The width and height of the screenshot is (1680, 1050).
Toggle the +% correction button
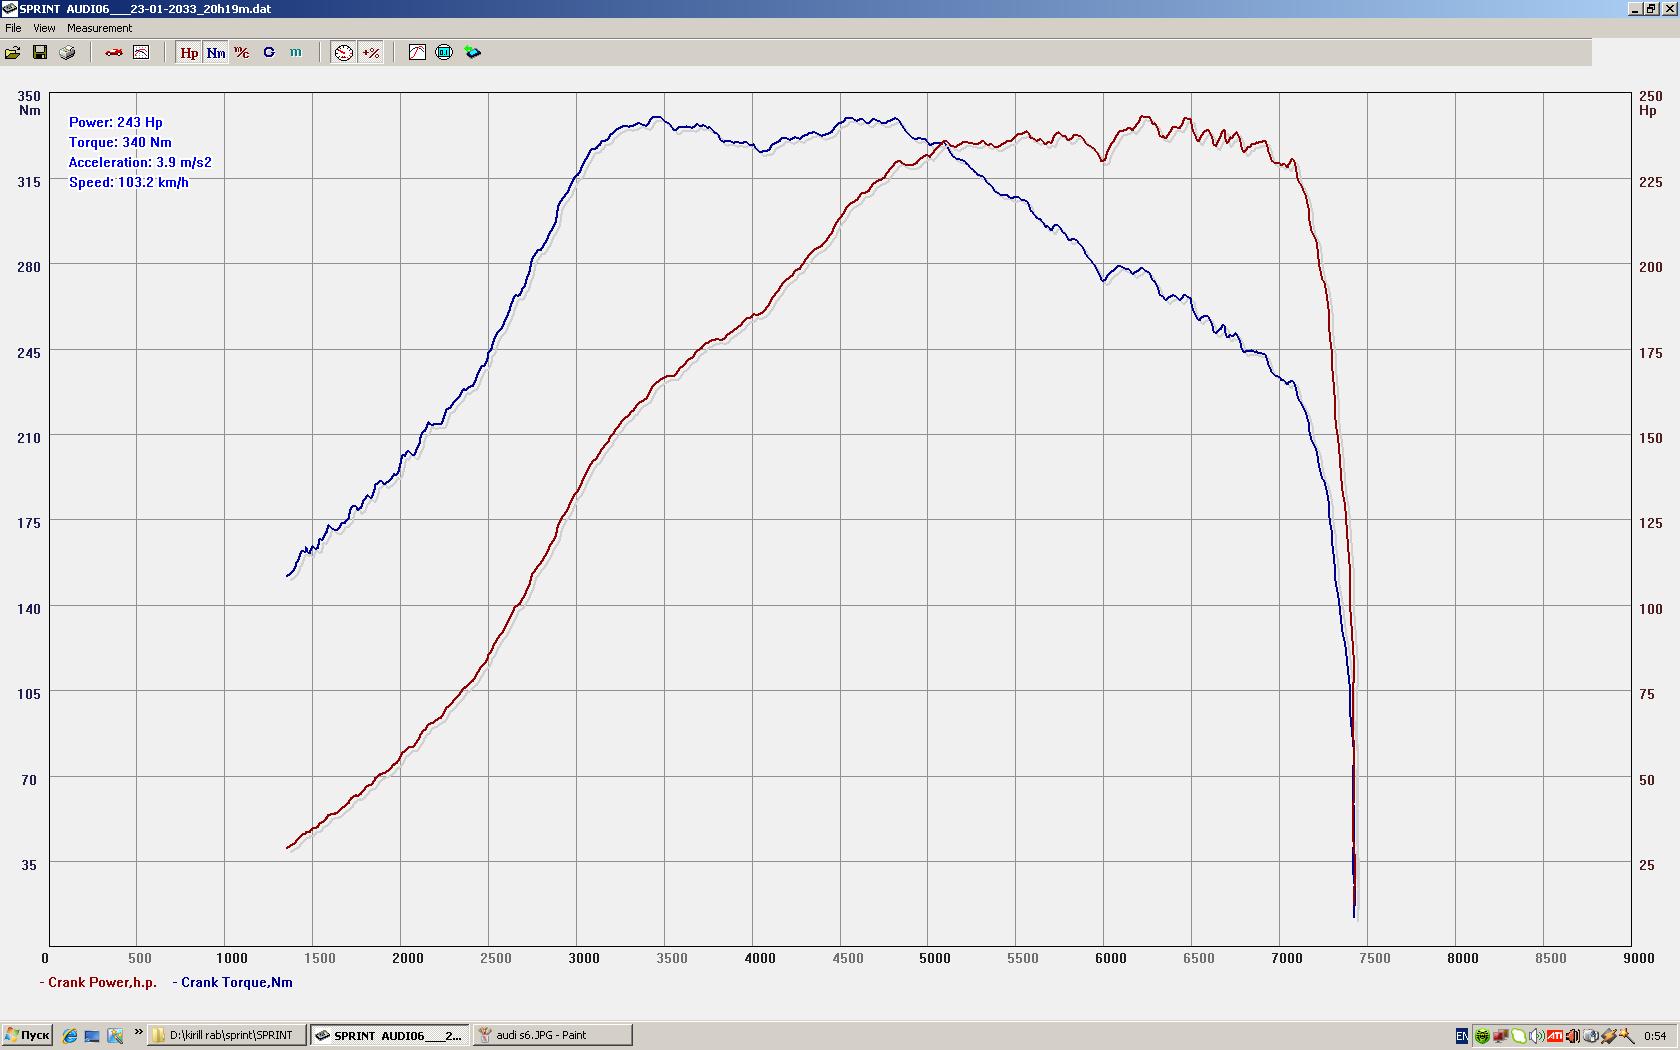click(x=371, y=52)
